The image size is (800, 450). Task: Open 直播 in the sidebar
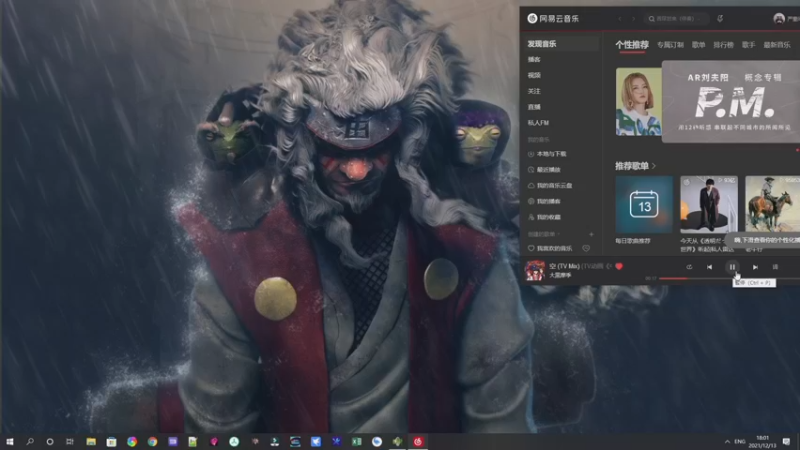[534, 107]
